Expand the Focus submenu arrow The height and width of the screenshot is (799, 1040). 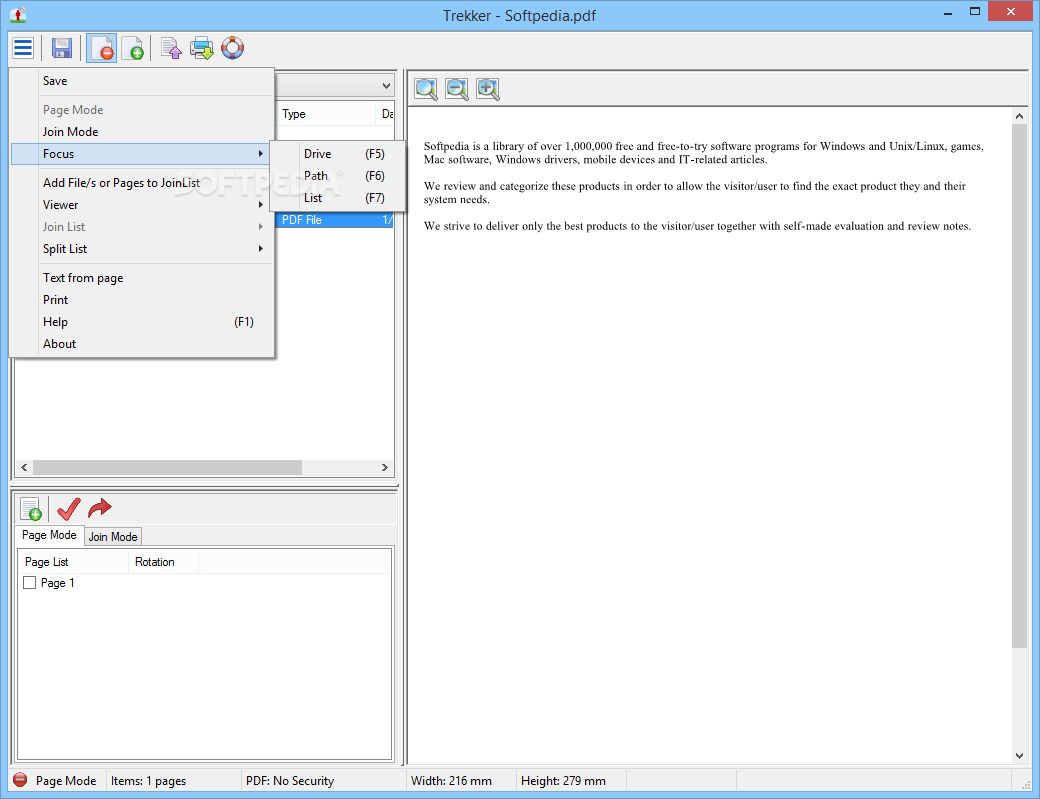tap(261, 154)
